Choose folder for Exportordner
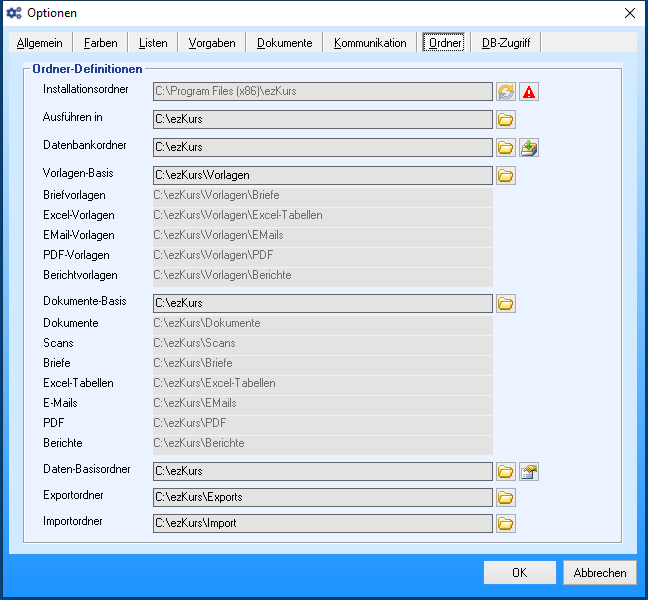The width and height of the screenshot is (648, 600). coord(506,497)
